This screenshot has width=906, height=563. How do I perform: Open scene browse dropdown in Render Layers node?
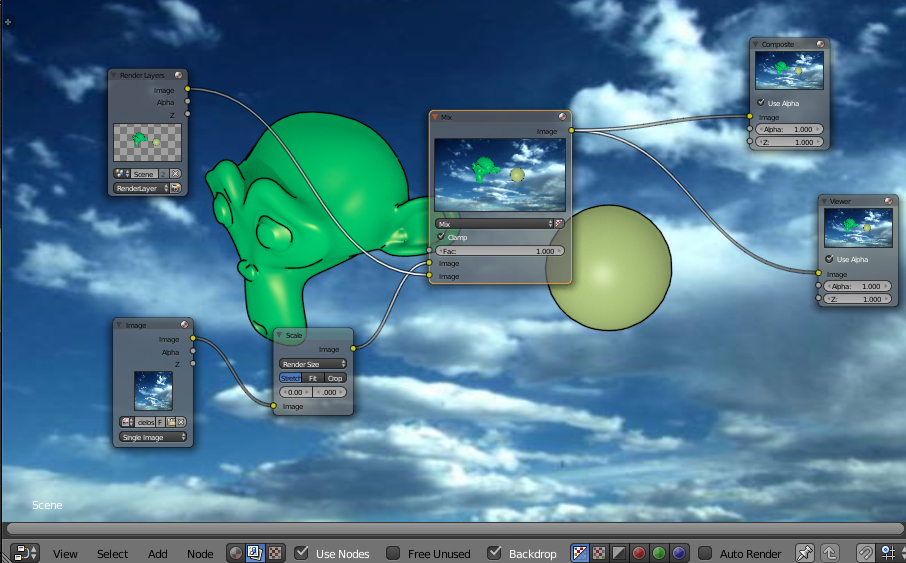122,173
